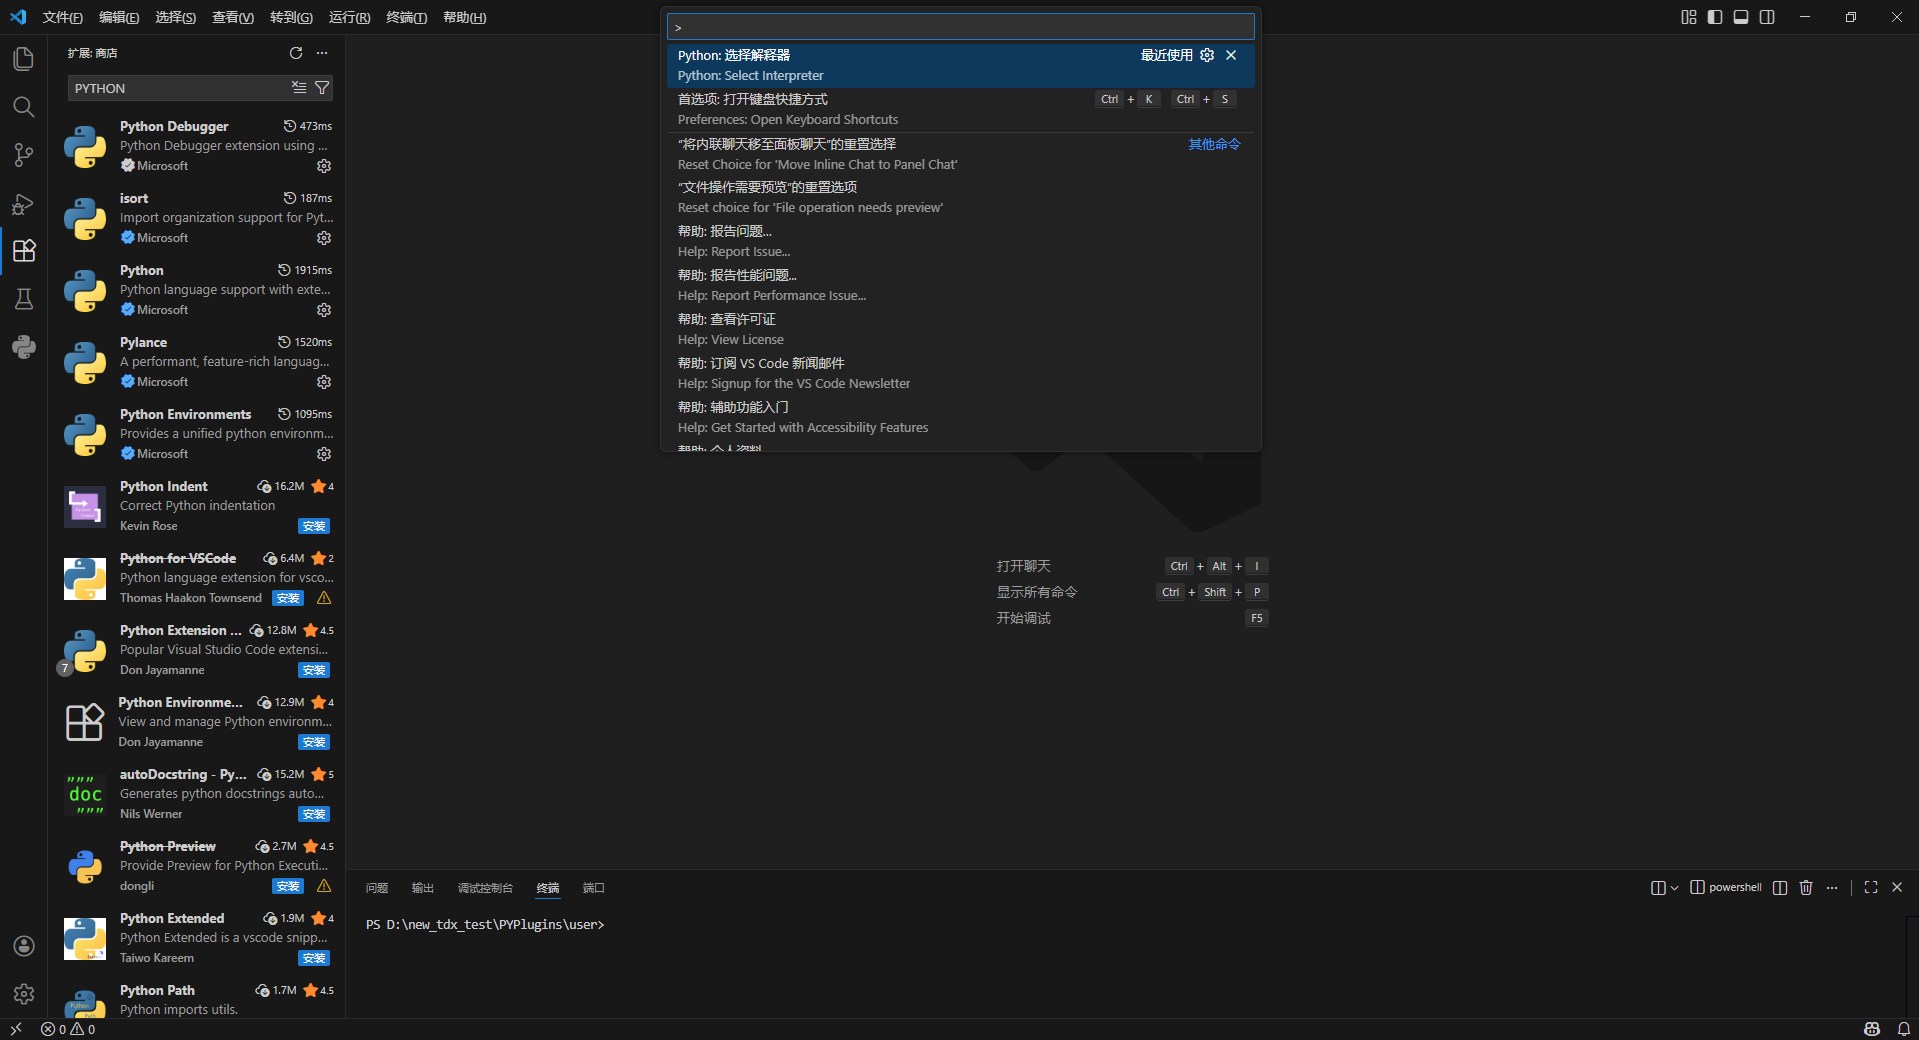Click the Accounts icon in activity bar
This screenshot has height=1040, width=1919.
24,946
